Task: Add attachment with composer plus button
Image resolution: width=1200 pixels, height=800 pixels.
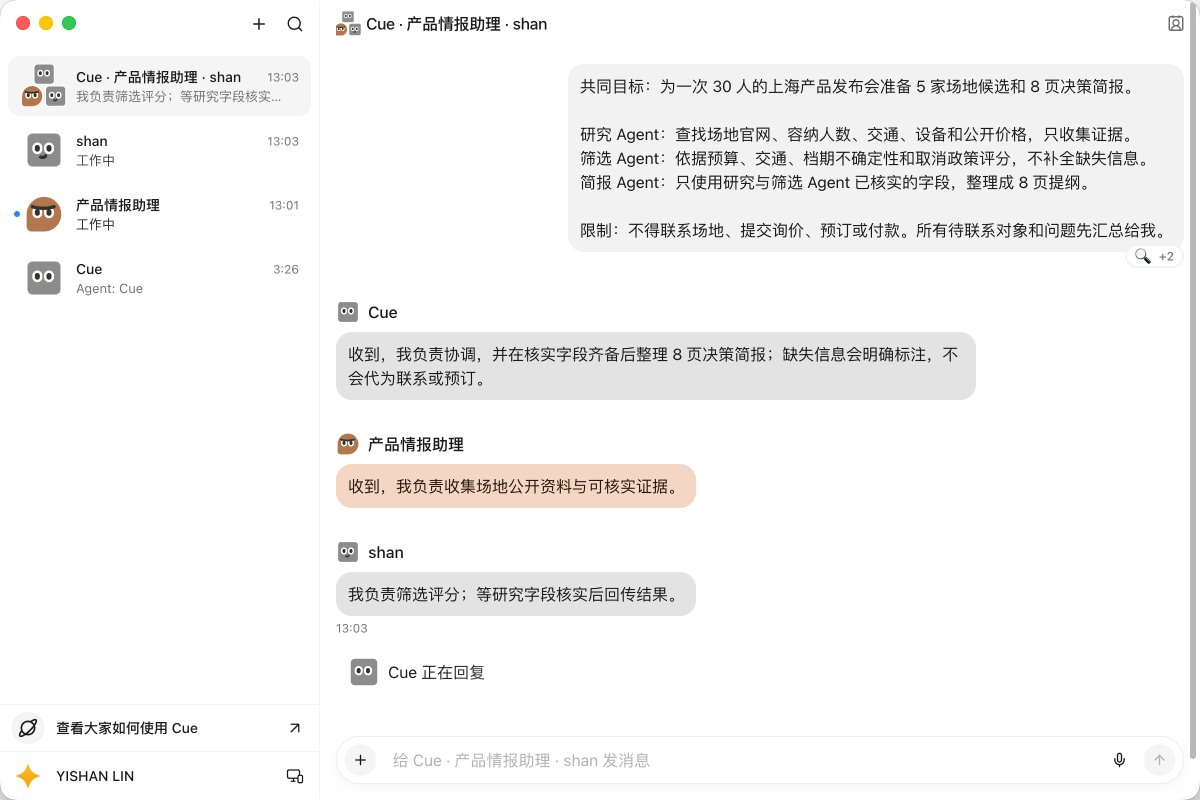Action: click(x=361, y=760)
